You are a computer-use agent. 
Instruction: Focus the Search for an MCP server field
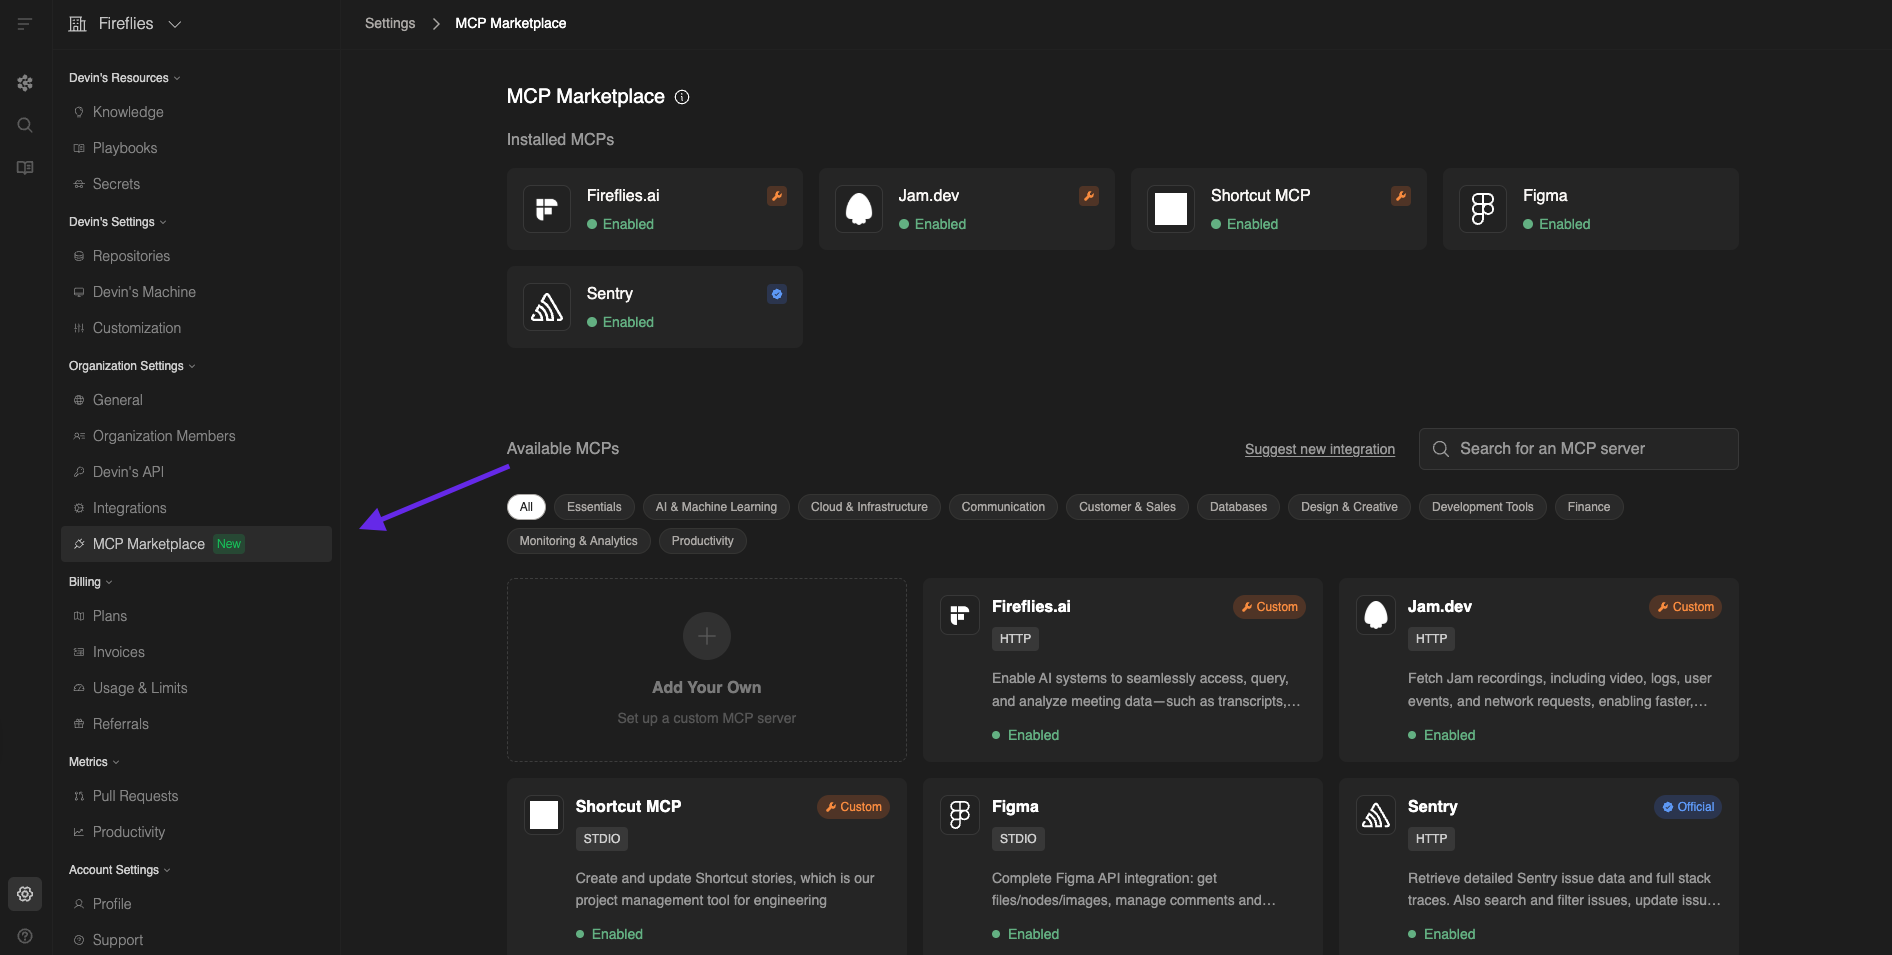click(1579, 449)
